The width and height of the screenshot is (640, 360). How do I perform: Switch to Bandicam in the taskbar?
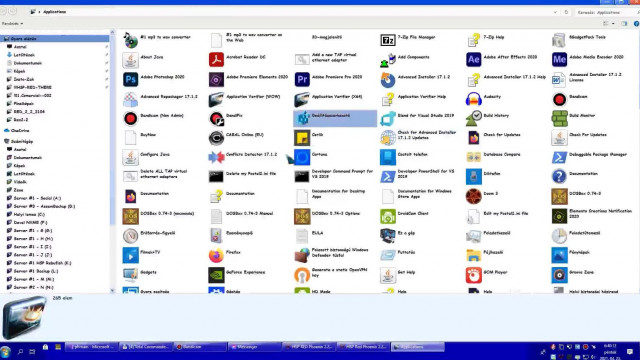(200, 347)
